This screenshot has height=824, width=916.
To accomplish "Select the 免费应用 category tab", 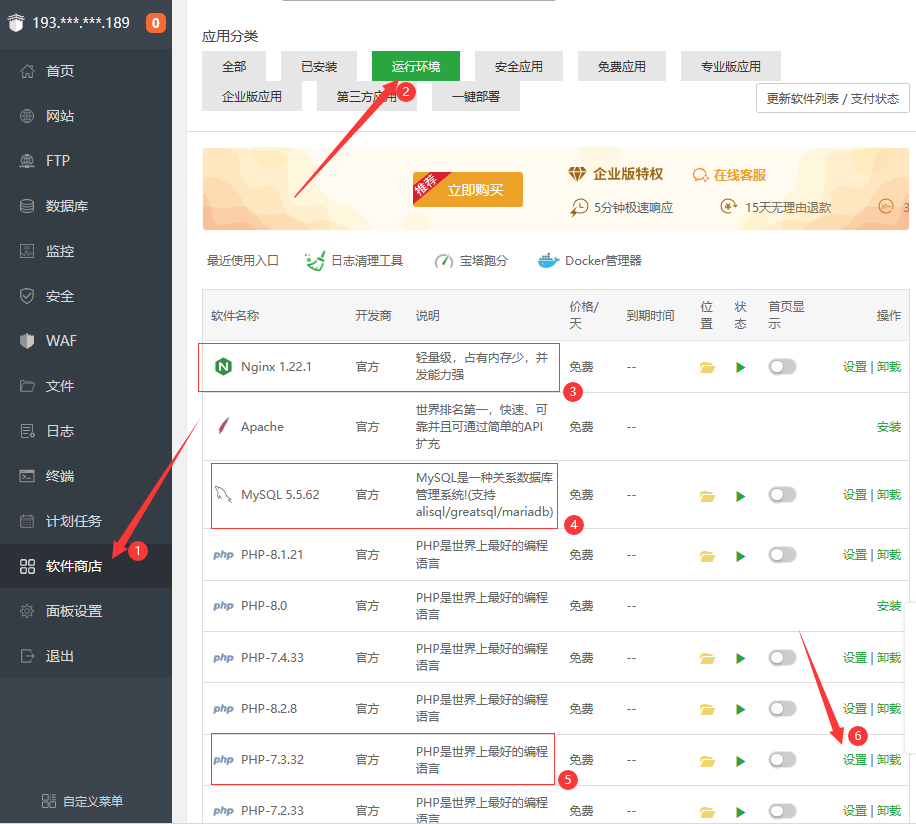I will (x=622, y=66).
